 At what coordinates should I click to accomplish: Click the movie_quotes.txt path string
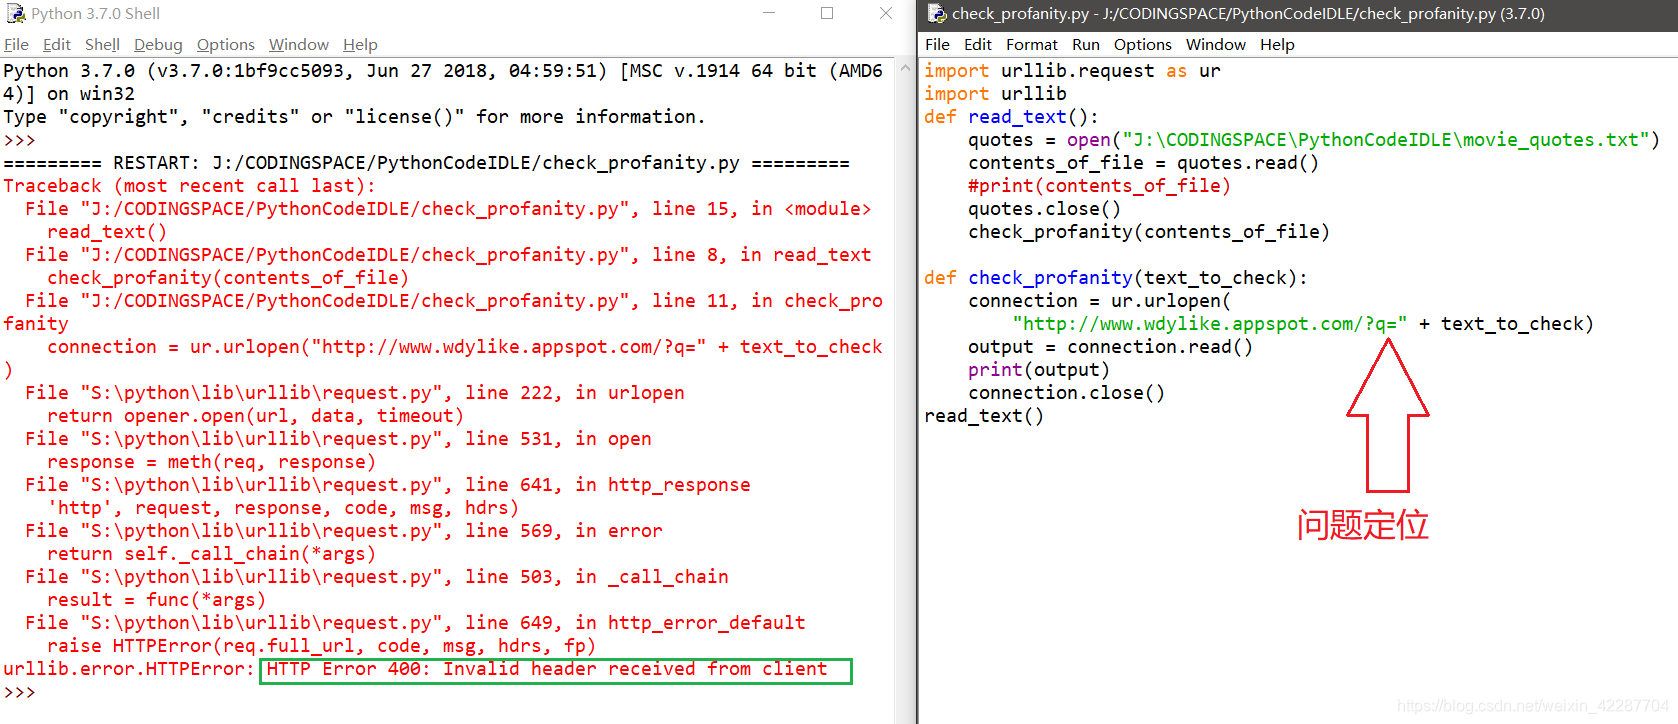point(1385,140)
